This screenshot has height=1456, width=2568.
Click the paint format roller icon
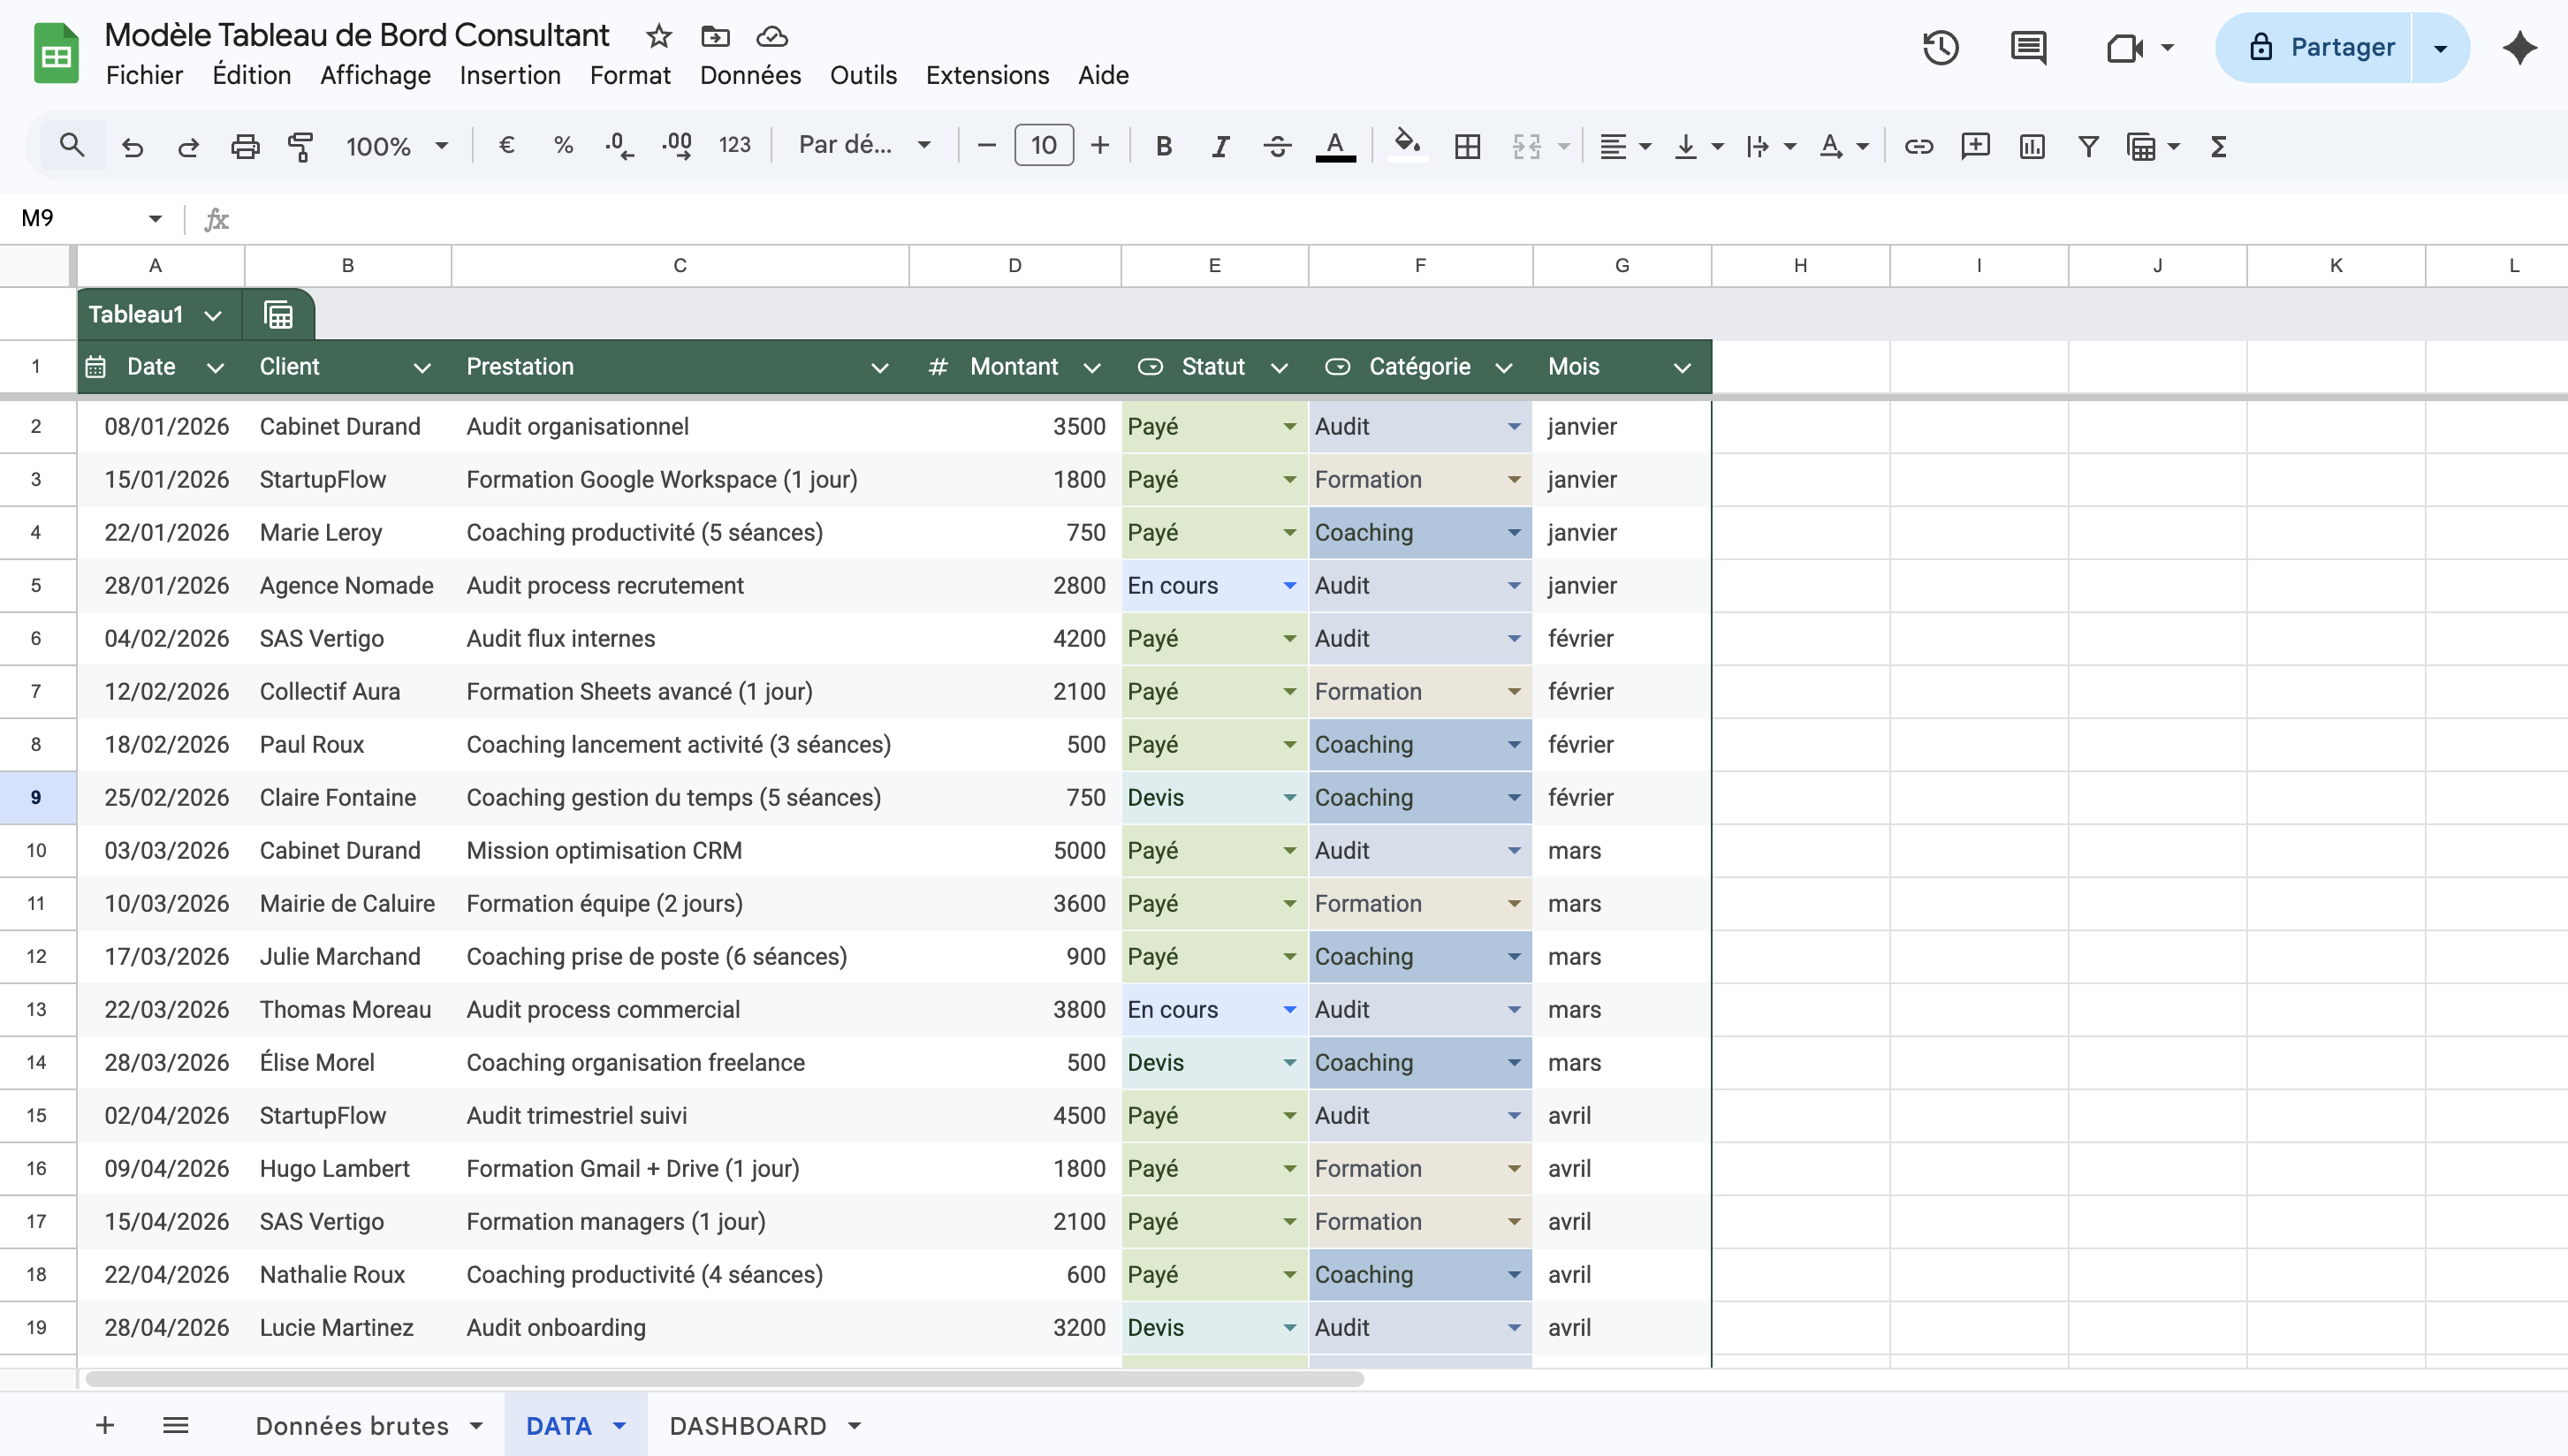click(300, 146)
